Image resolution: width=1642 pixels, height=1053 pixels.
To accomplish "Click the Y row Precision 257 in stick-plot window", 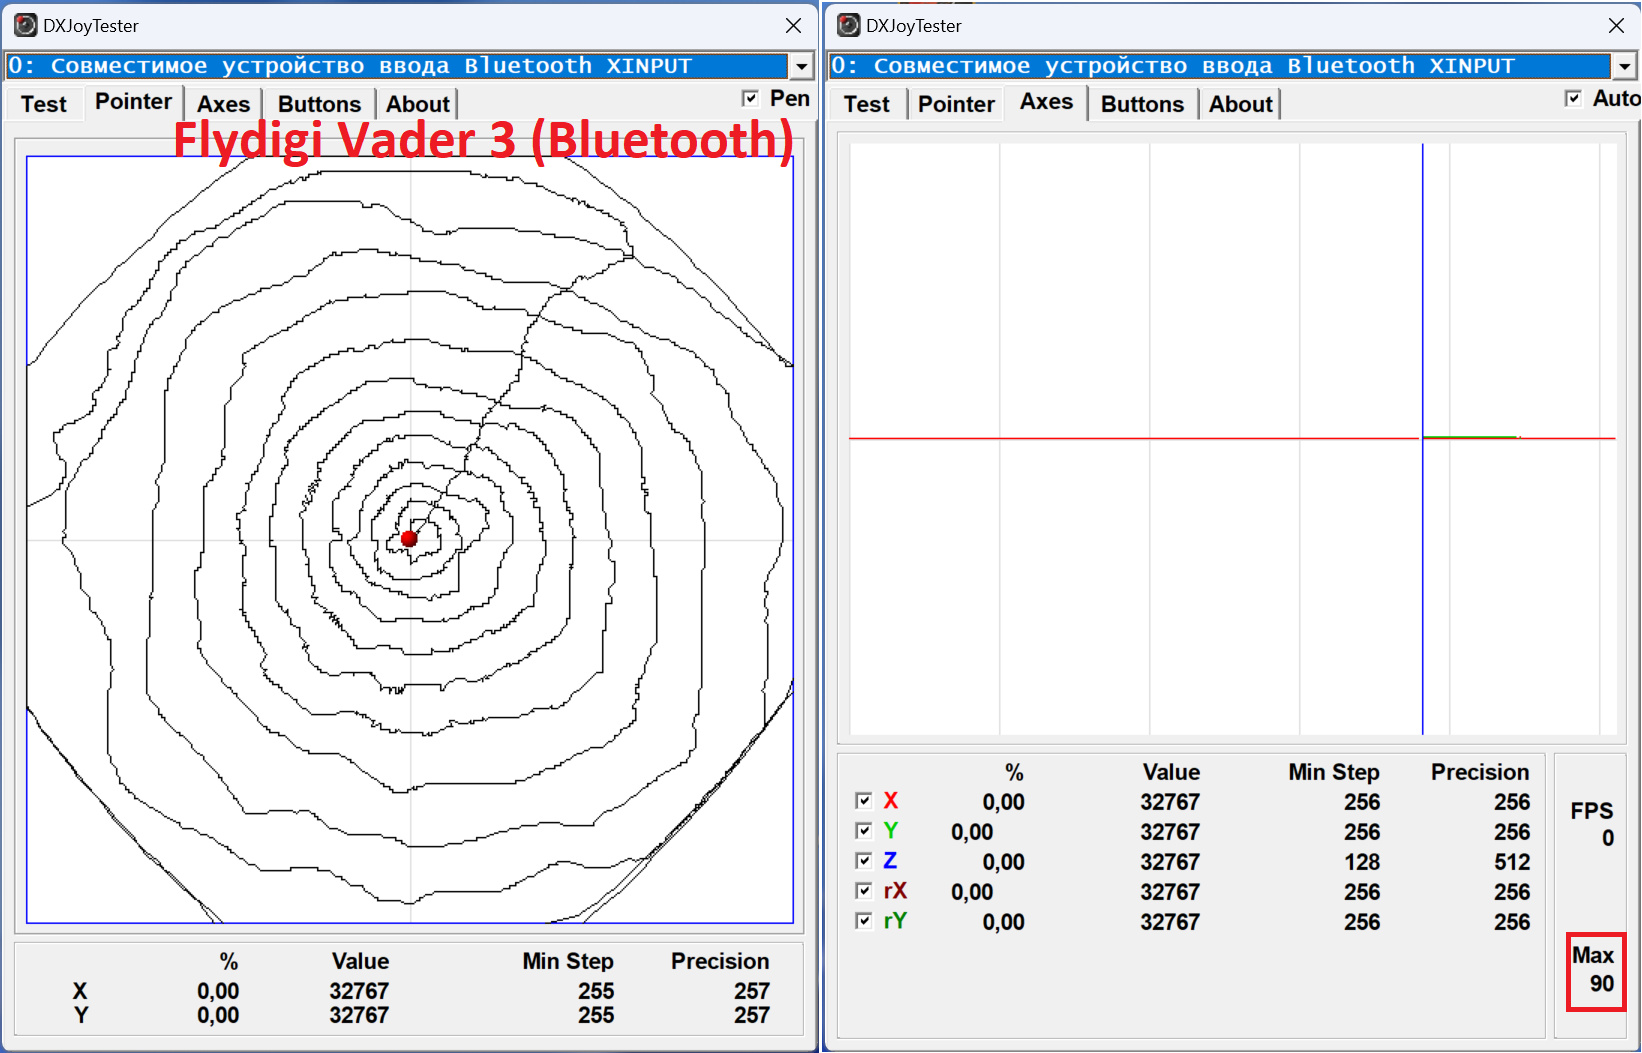I will point(752,1015).
